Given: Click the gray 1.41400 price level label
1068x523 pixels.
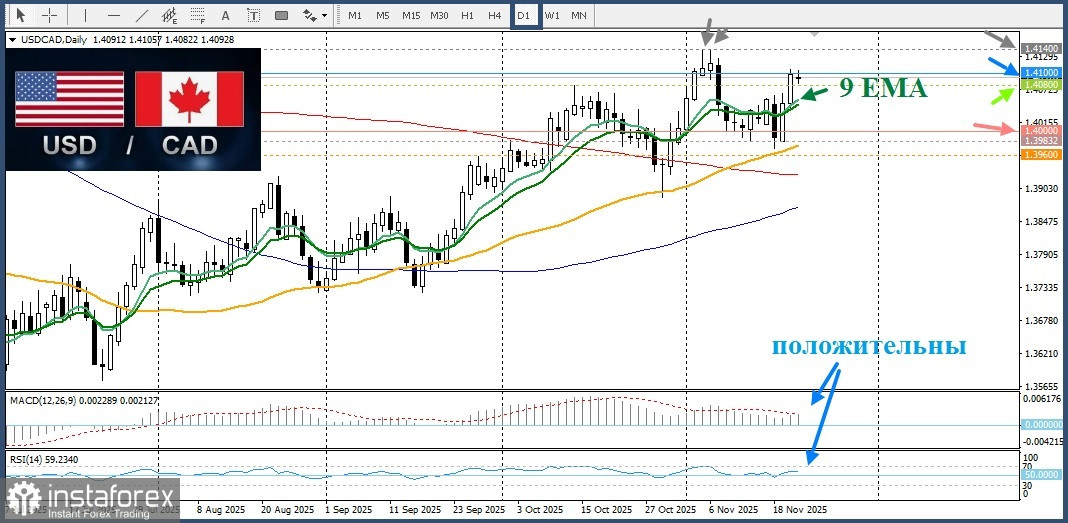Looking at the screenshot, I should tap(1039, 49).
